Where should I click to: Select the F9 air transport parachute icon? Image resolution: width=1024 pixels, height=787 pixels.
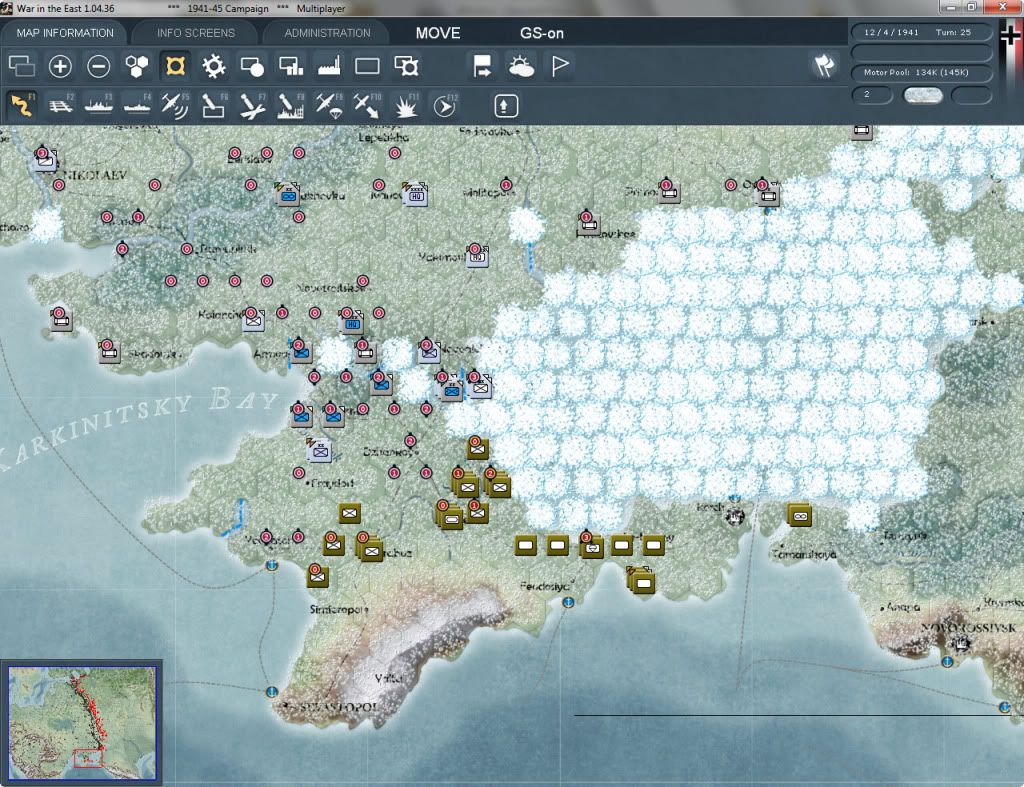click(x=329, y=105)
